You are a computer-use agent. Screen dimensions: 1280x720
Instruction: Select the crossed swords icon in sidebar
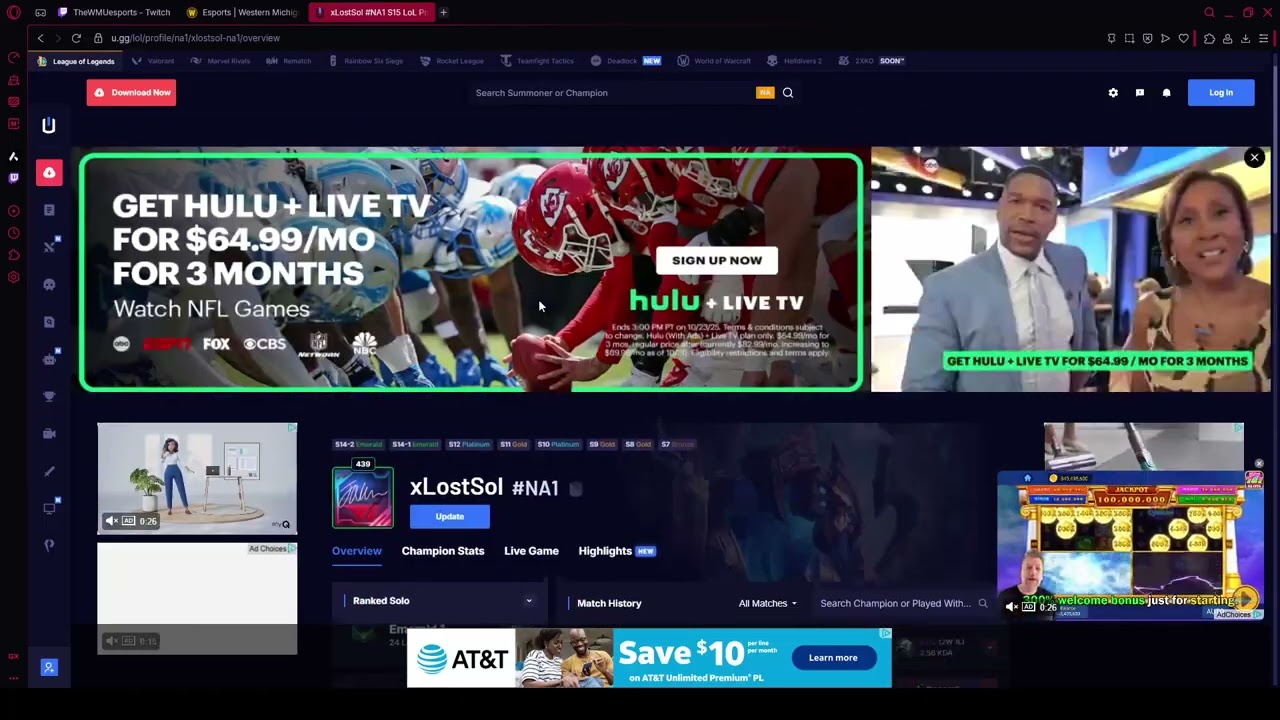click(x=49, y=247)
